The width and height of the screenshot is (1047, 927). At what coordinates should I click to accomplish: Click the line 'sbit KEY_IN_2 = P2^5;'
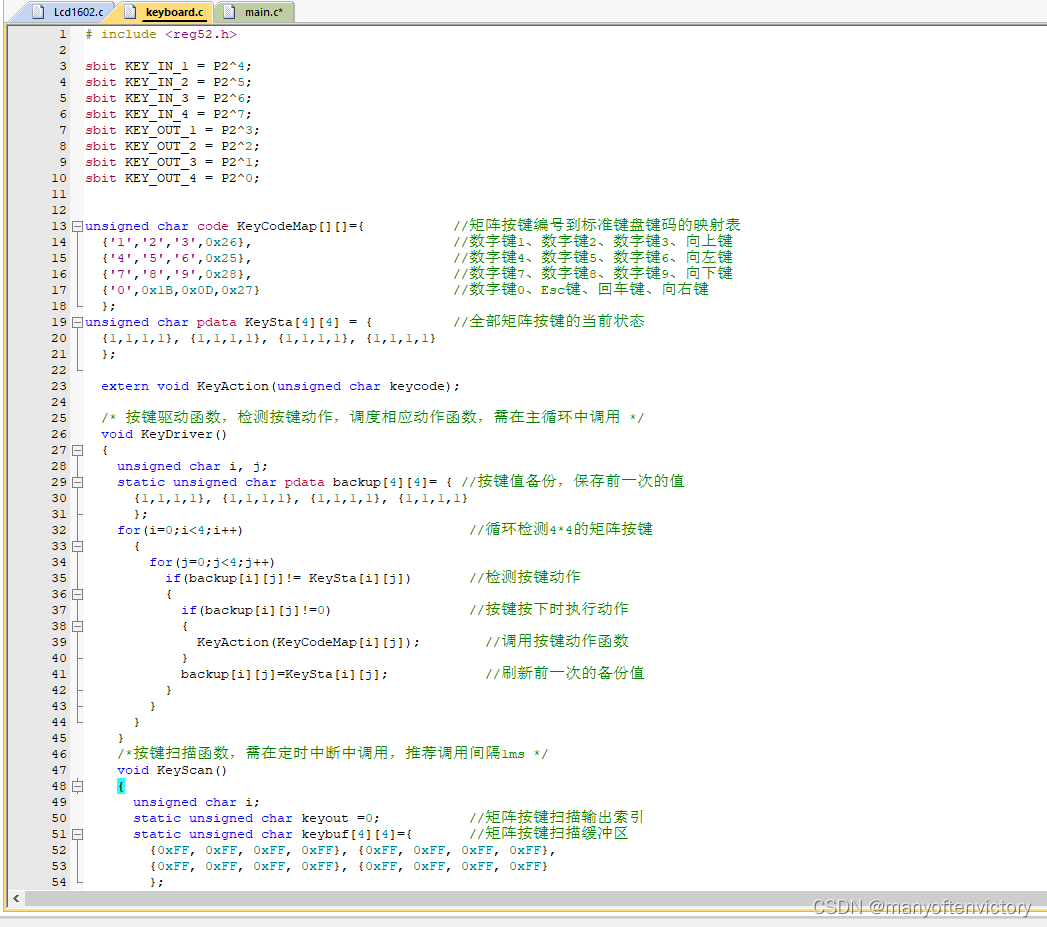(168, 82)
